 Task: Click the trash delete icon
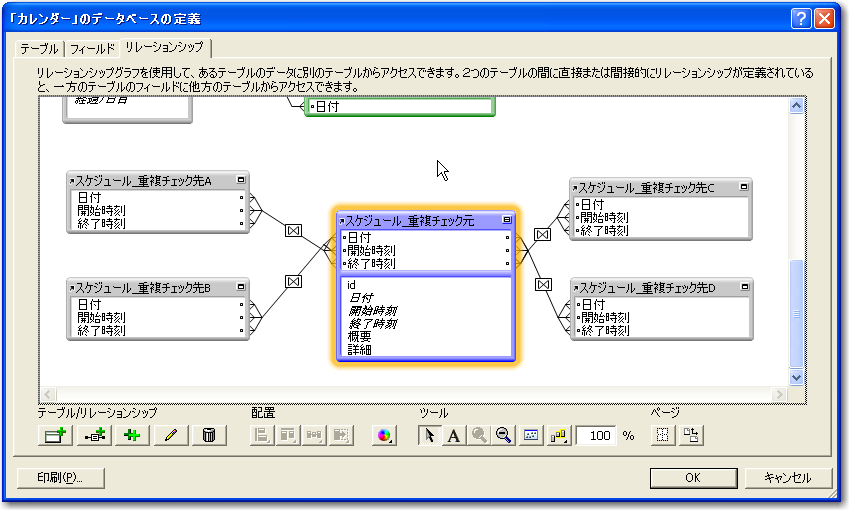[x=208, y=435]
